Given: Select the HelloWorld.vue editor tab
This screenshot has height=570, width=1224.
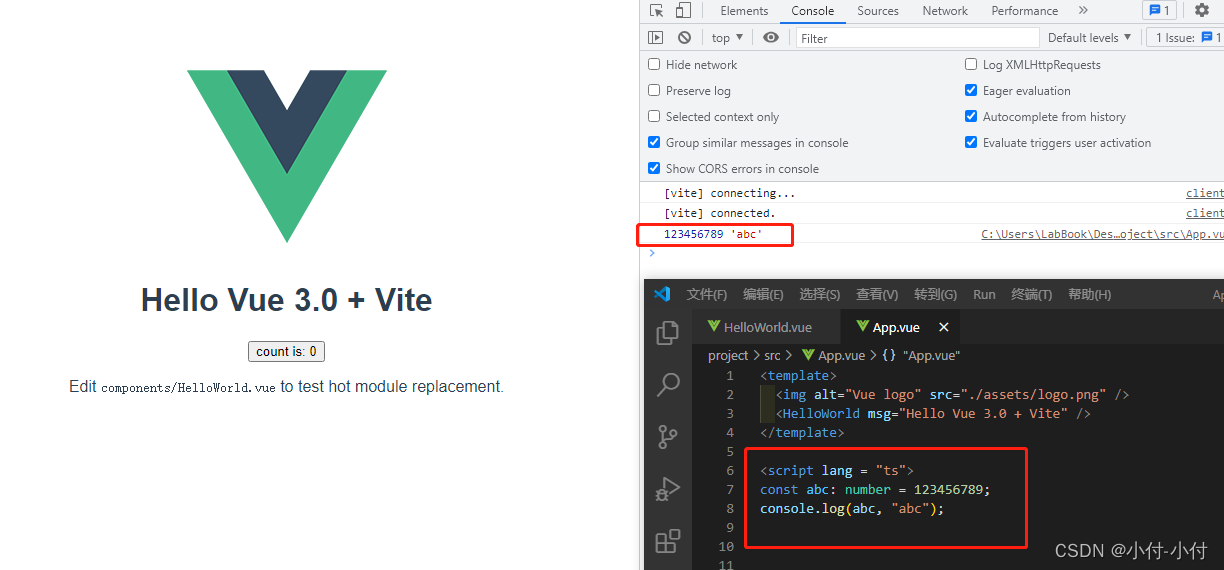Looking at the screenshot, I should (767, 327).
